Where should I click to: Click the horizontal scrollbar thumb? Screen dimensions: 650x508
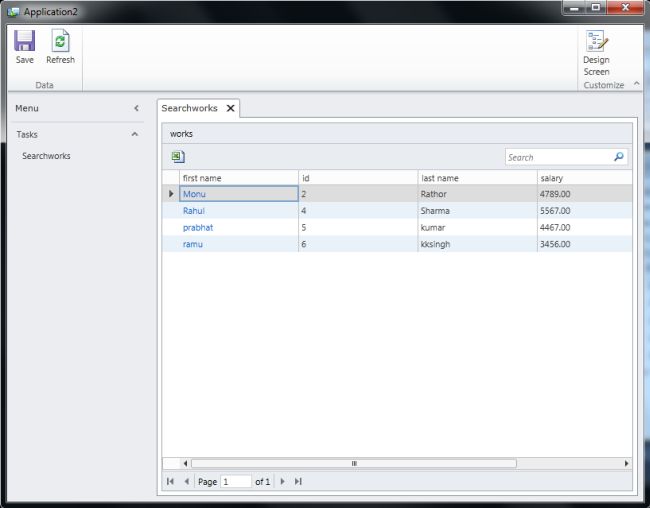[354, 463]
